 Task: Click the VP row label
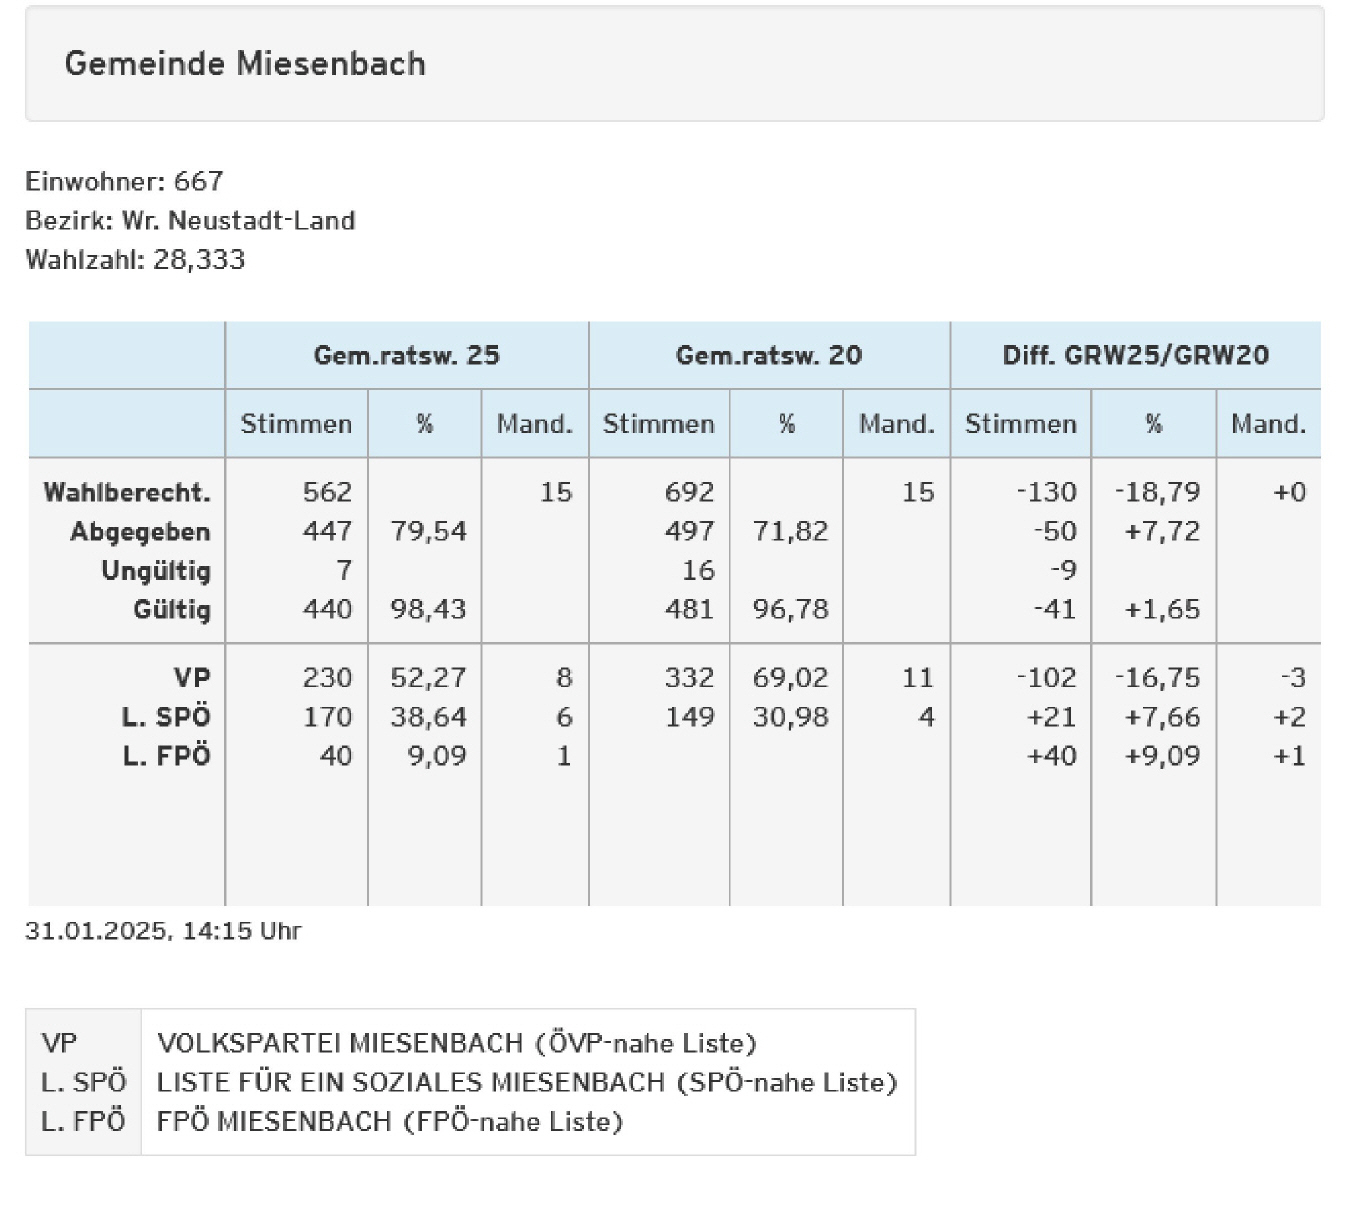tap(192, 678)
